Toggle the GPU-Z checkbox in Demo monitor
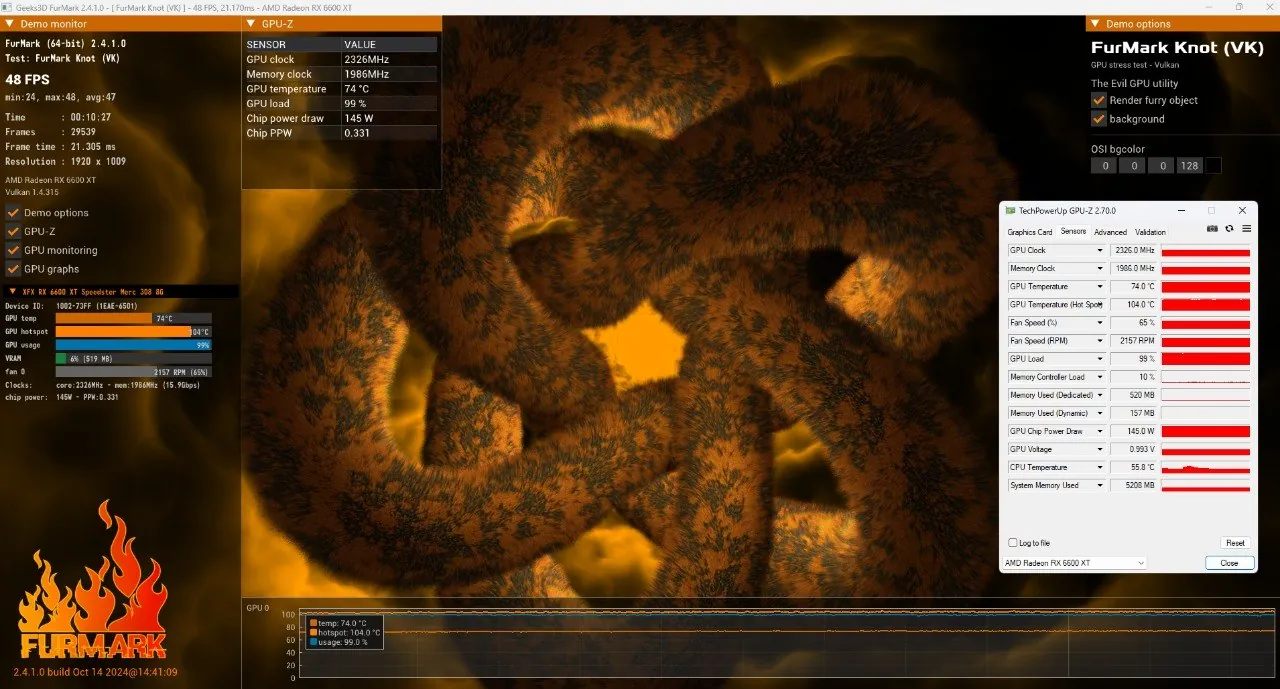 coord(13,231)
